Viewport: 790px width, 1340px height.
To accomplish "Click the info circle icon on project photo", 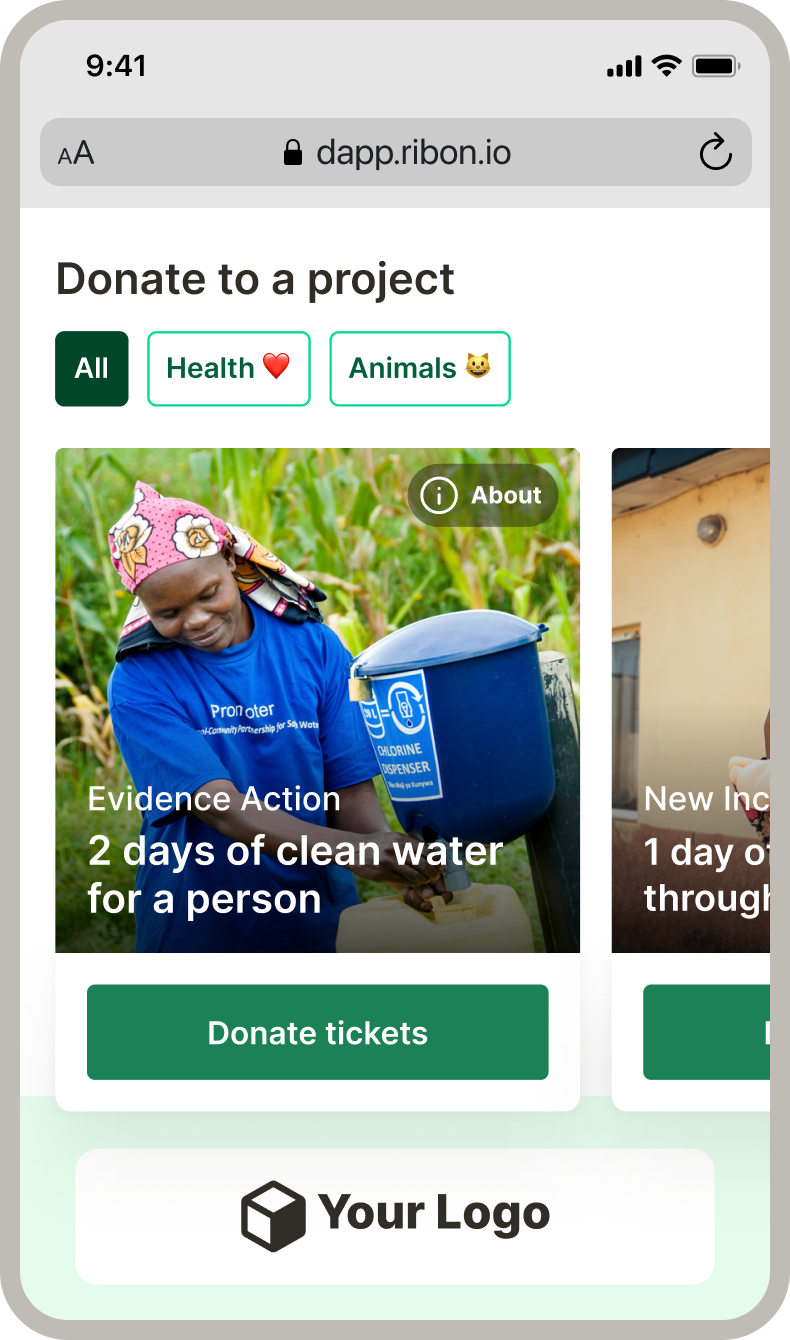I will pyautogui.click(x=438, y=495).
